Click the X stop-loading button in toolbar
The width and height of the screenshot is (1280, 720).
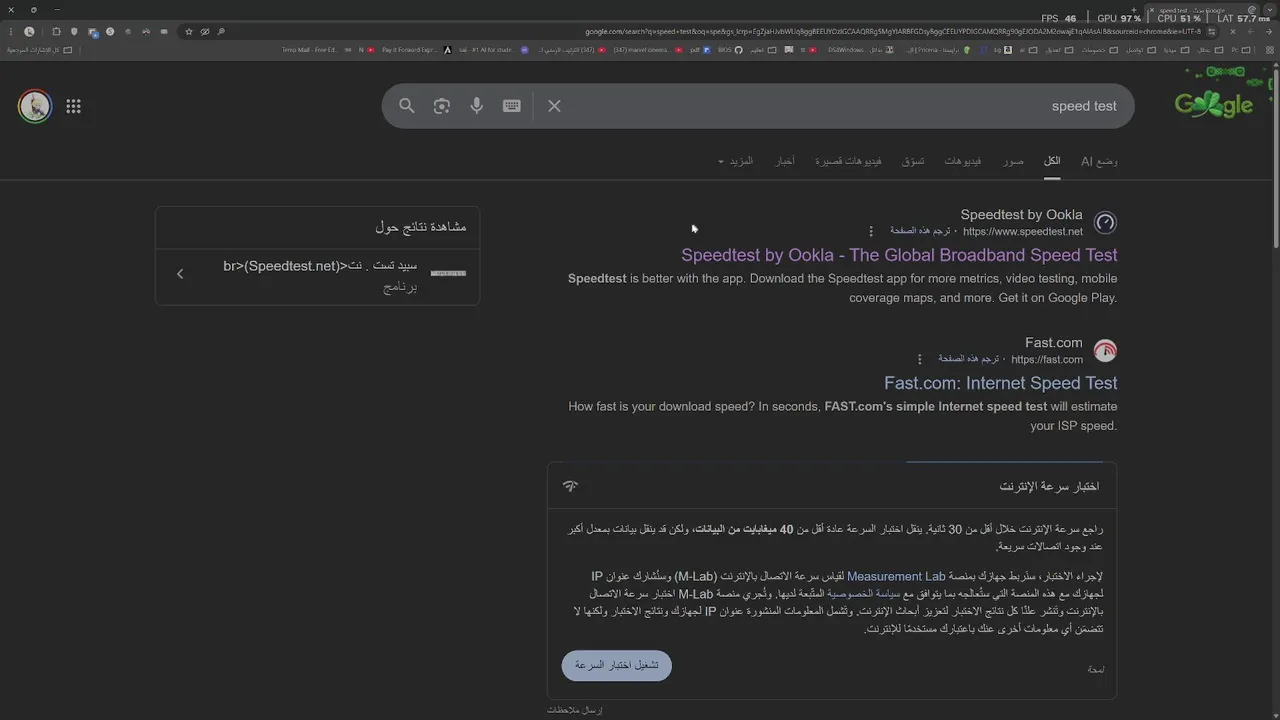pos(1233,32)
